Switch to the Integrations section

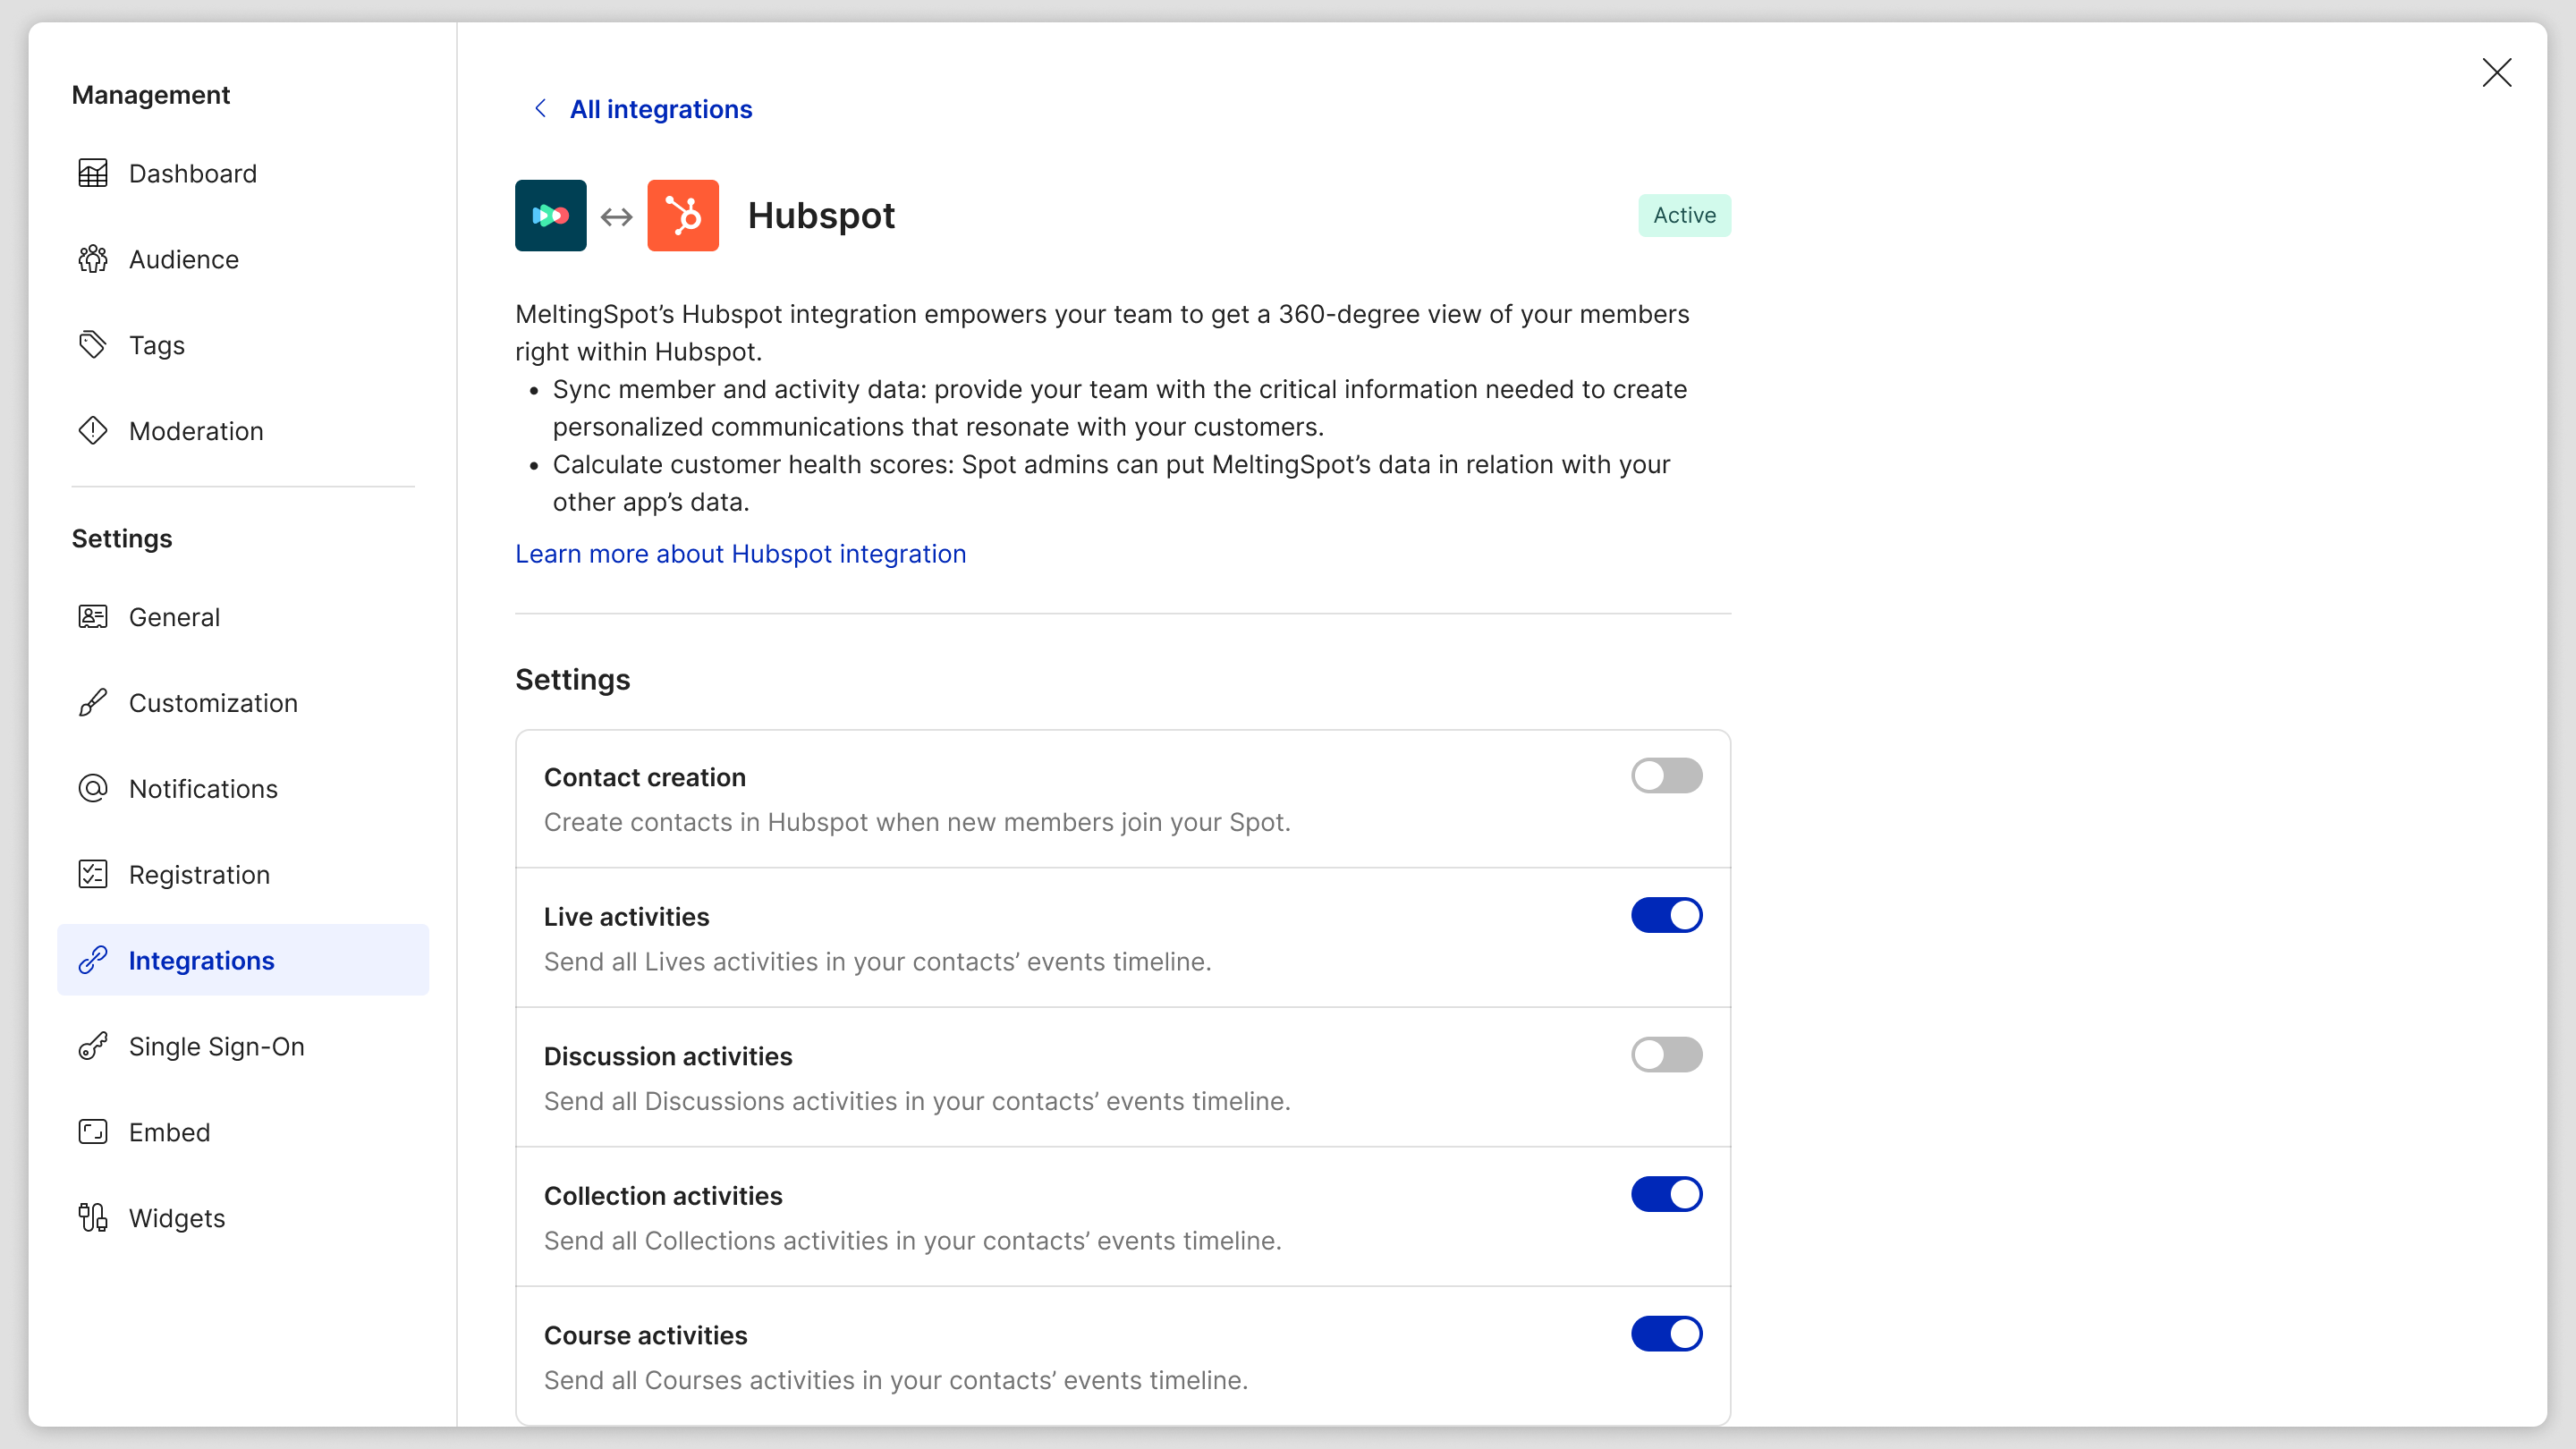[201, 960]
